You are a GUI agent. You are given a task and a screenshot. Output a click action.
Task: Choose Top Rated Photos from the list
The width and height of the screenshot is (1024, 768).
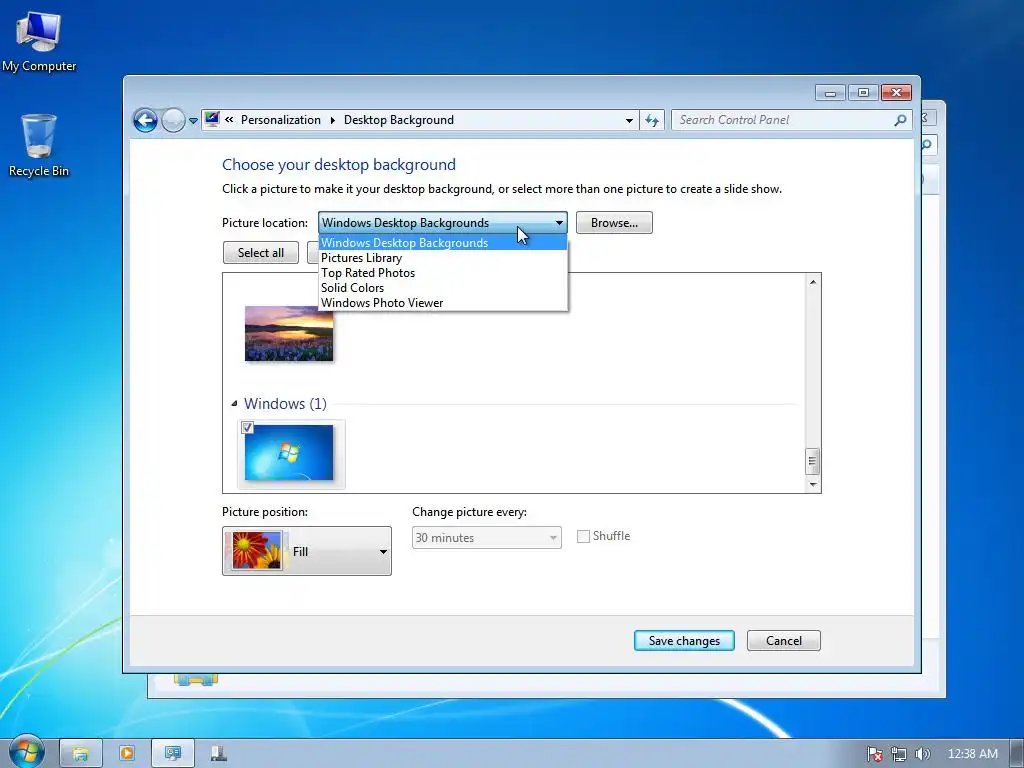(x=443, y=273)
